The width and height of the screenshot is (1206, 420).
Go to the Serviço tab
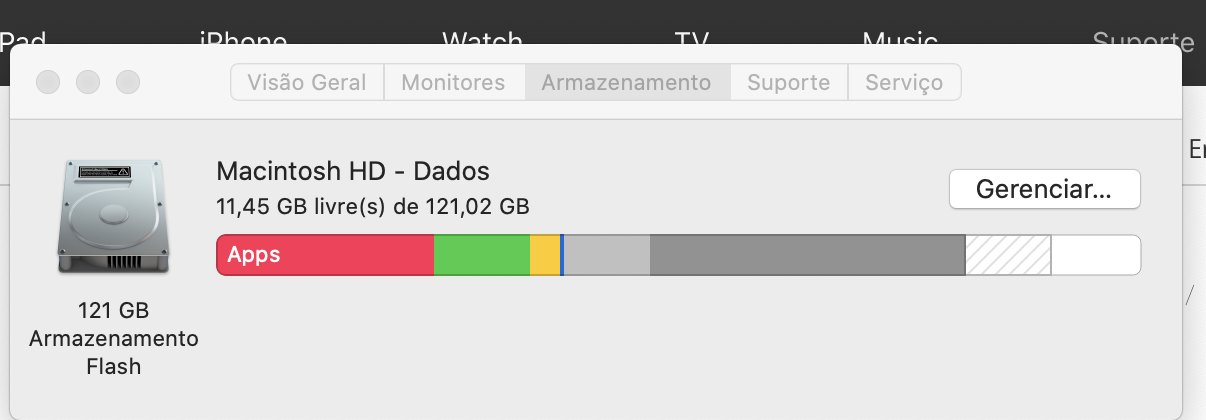(904, 82)
